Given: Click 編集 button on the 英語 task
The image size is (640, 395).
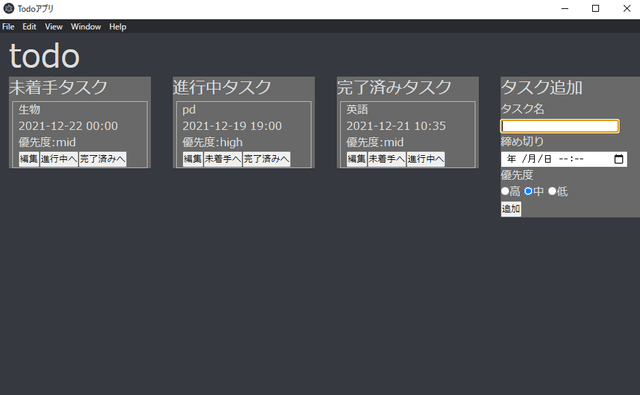Looking at the screenshot, I should pos(357,159).
